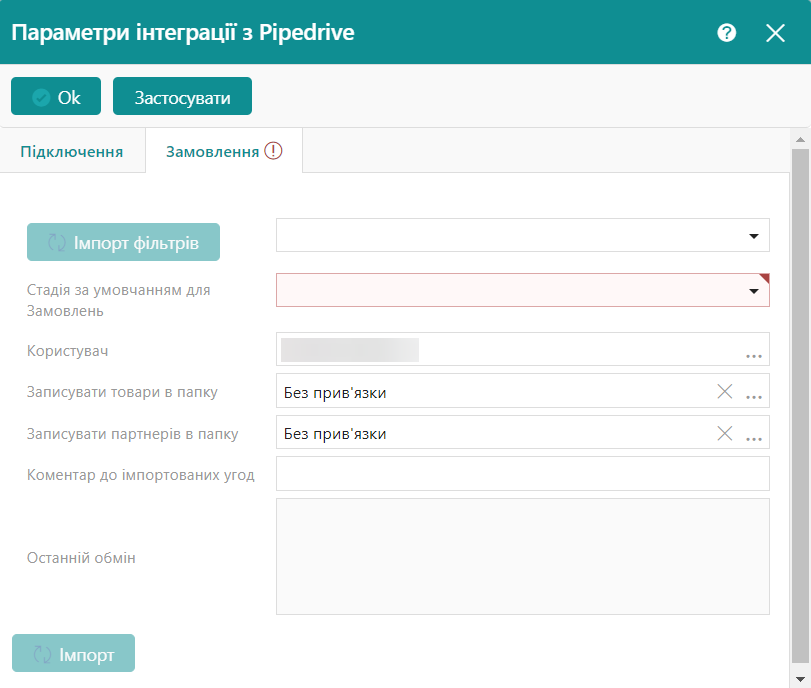The width and height of the screenshot is (811, 688).
Task: Click the Записувати товари в папку field text
Action: point(335,393)
